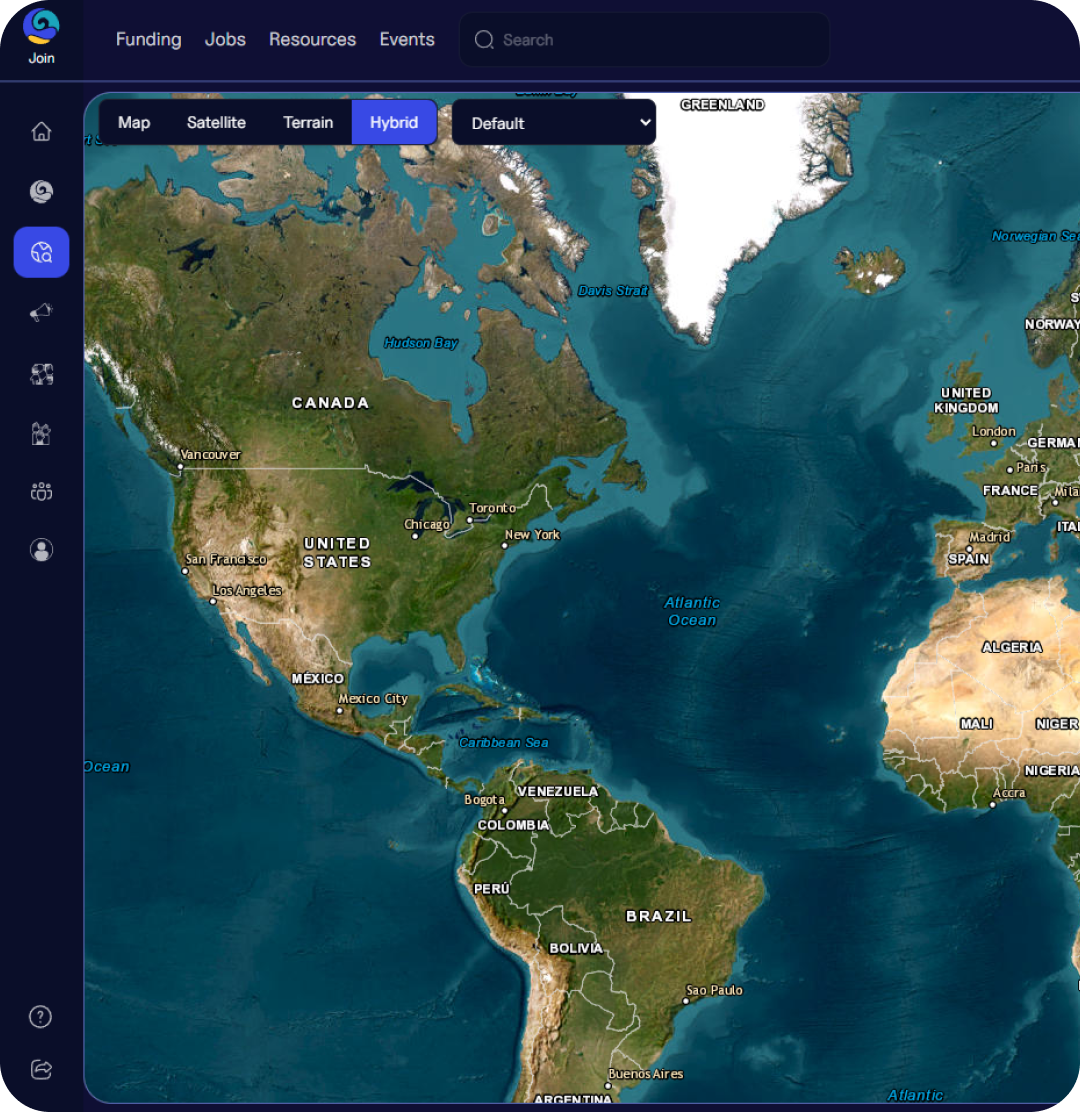
Task: Open the community puzzle icon in sidebar
Action: pos(41,373)
